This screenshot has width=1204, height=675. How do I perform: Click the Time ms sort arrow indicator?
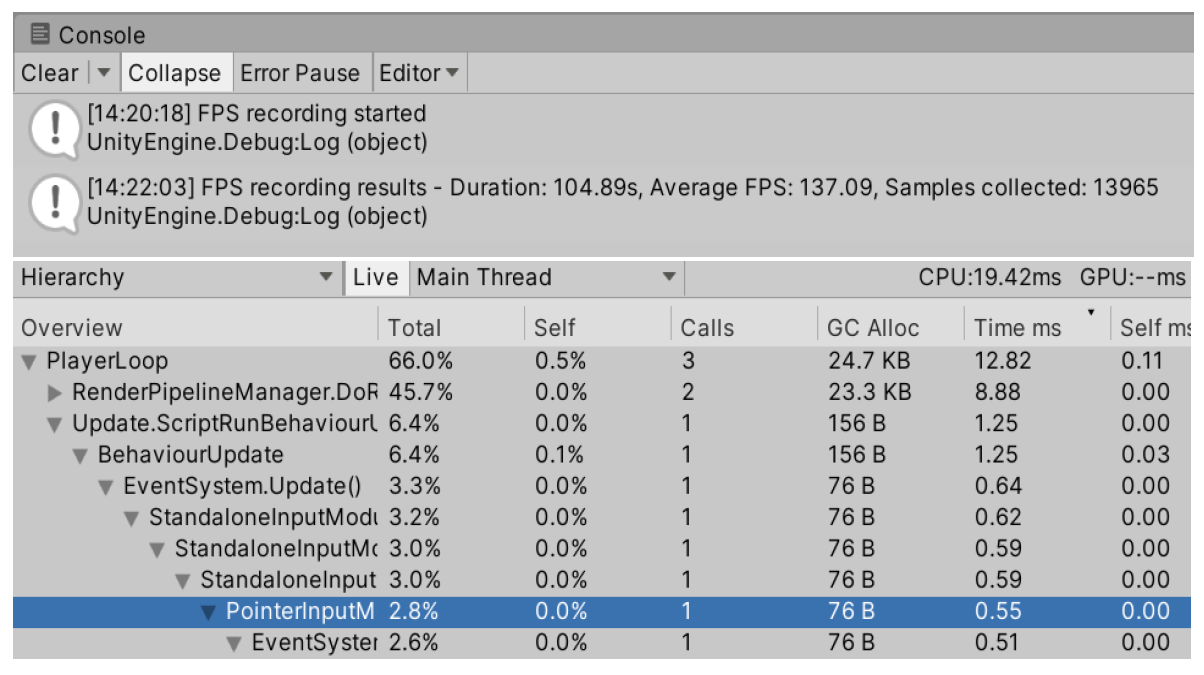tap(1090, 313)
